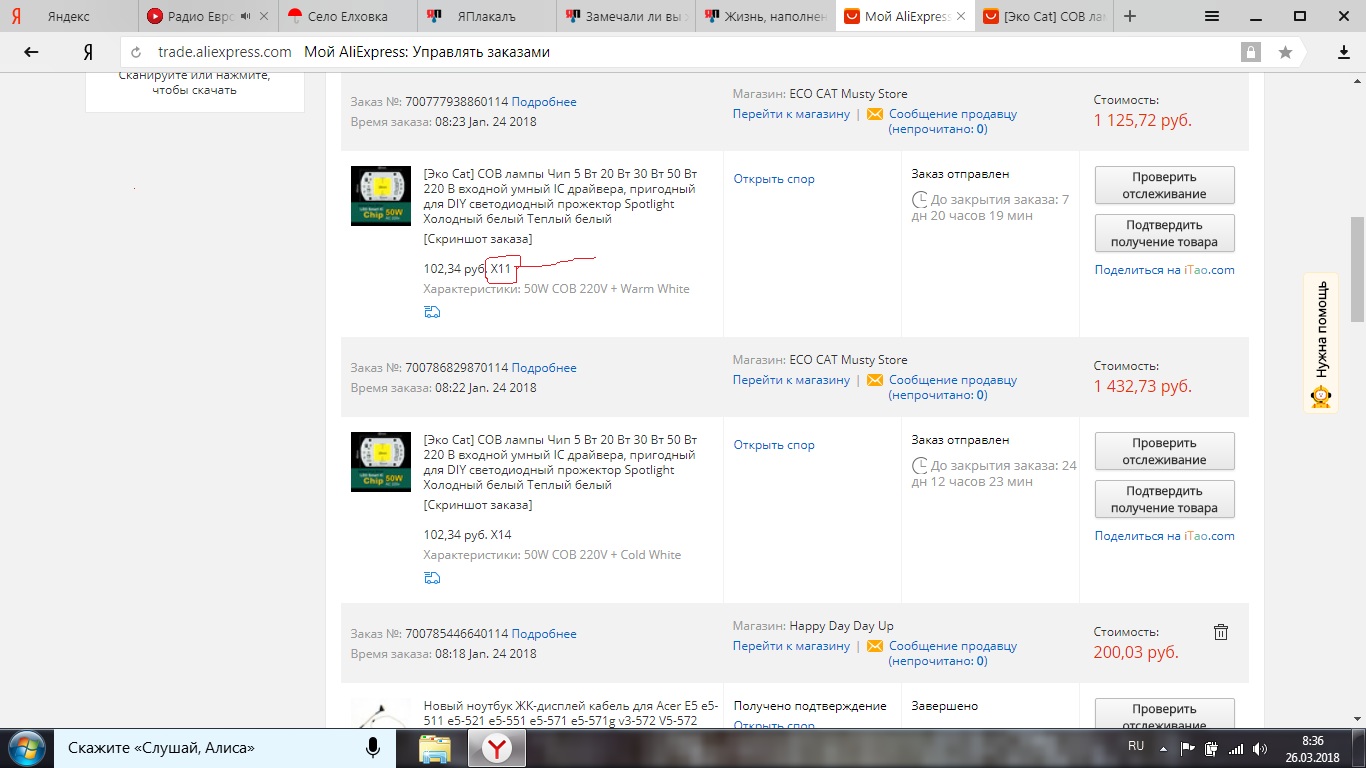Open the browser downloads arrow icon
1366x768 pixels.
click(x=1344, y=52)
